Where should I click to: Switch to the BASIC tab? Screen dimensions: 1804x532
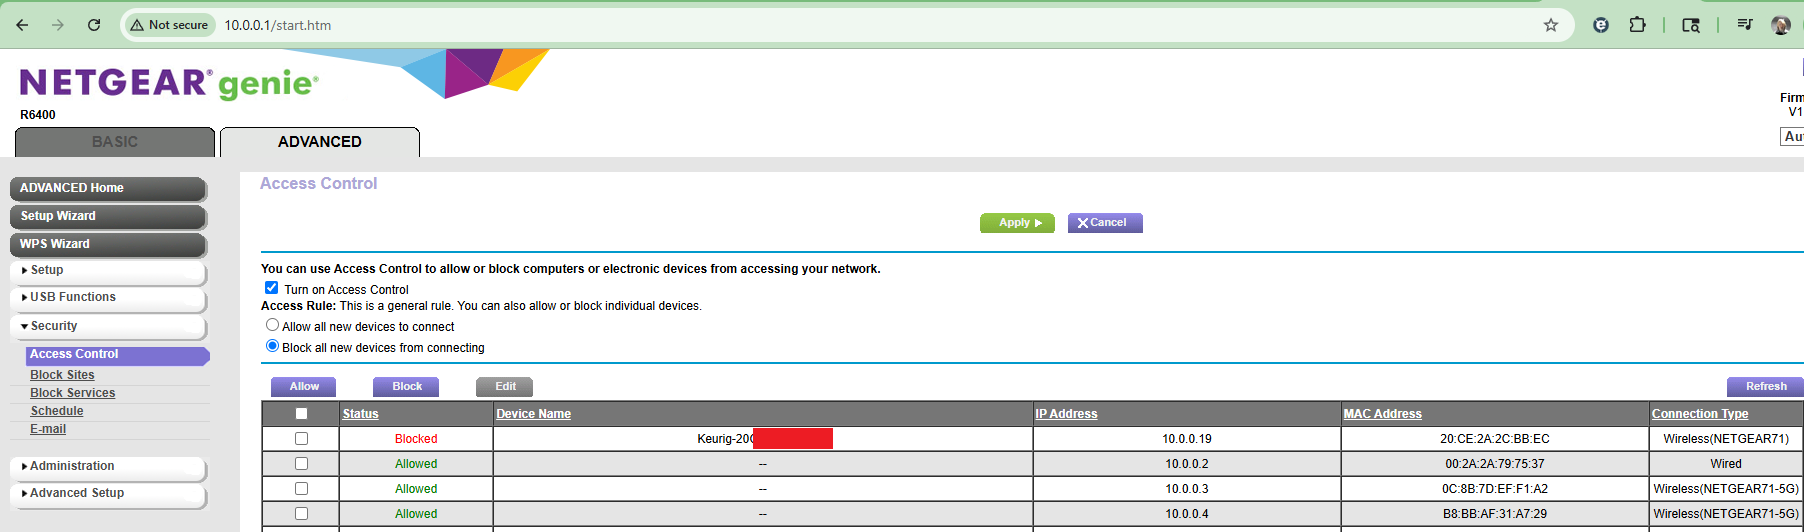click(115, 142)
